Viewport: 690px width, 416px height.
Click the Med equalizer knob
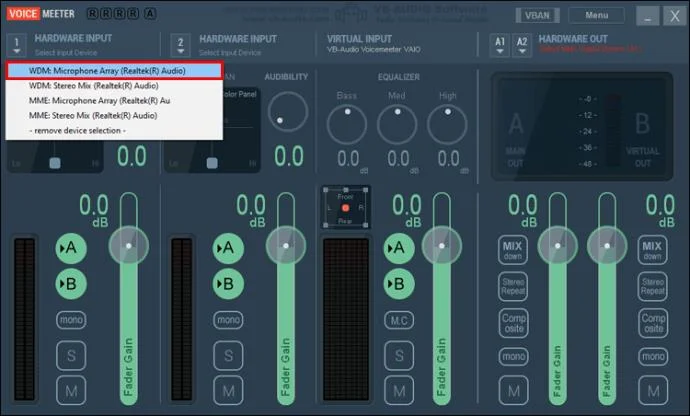coord(397,125)
